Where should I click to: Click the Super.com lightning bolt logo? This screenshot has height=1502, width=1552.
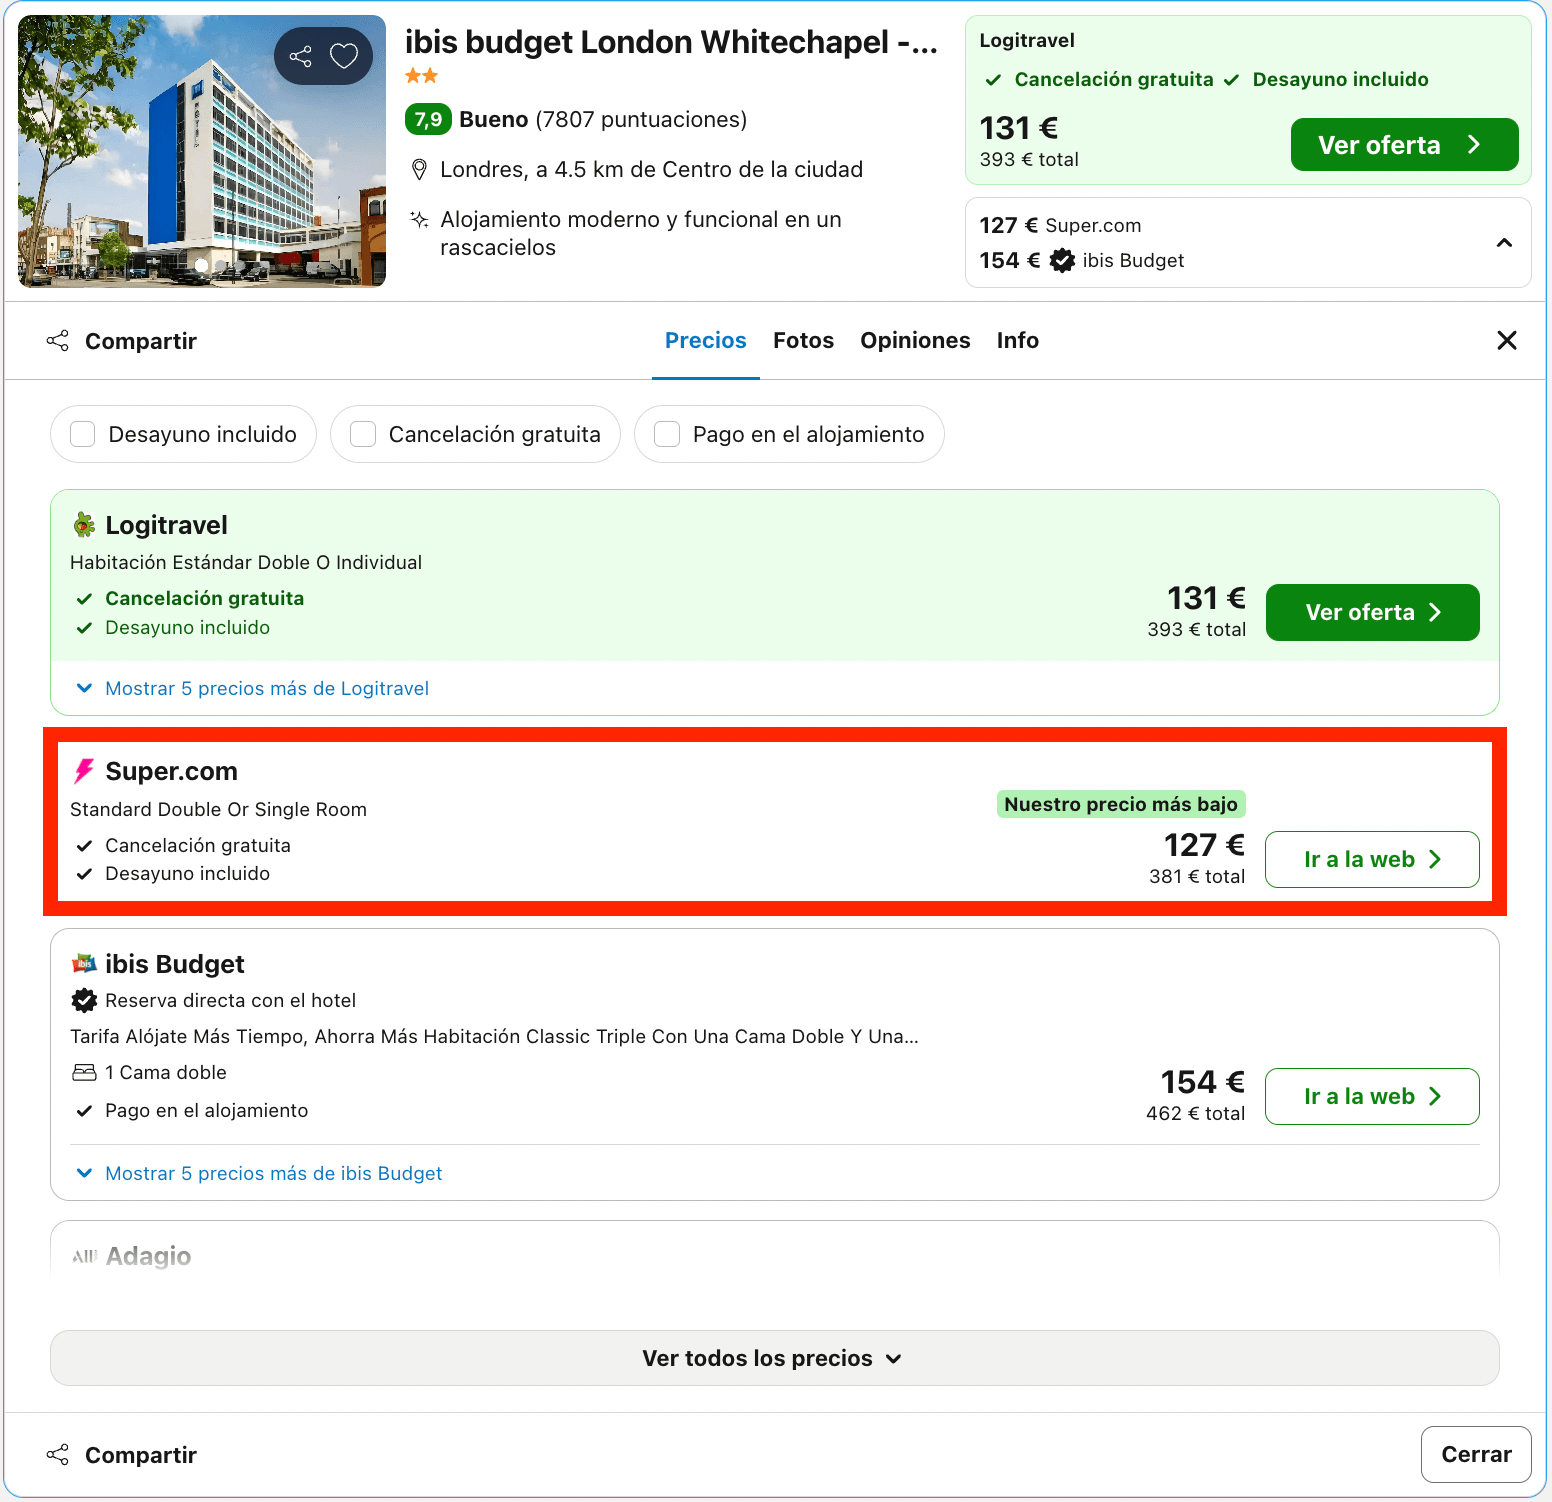click(x=84, y=771)
